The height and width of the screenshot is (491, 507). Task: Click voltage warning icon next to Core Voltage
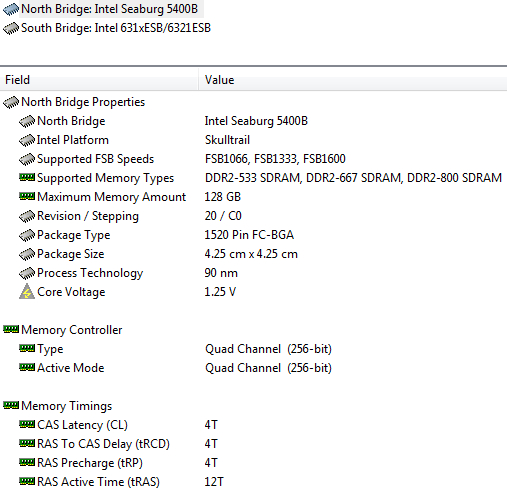coord(27,291)
